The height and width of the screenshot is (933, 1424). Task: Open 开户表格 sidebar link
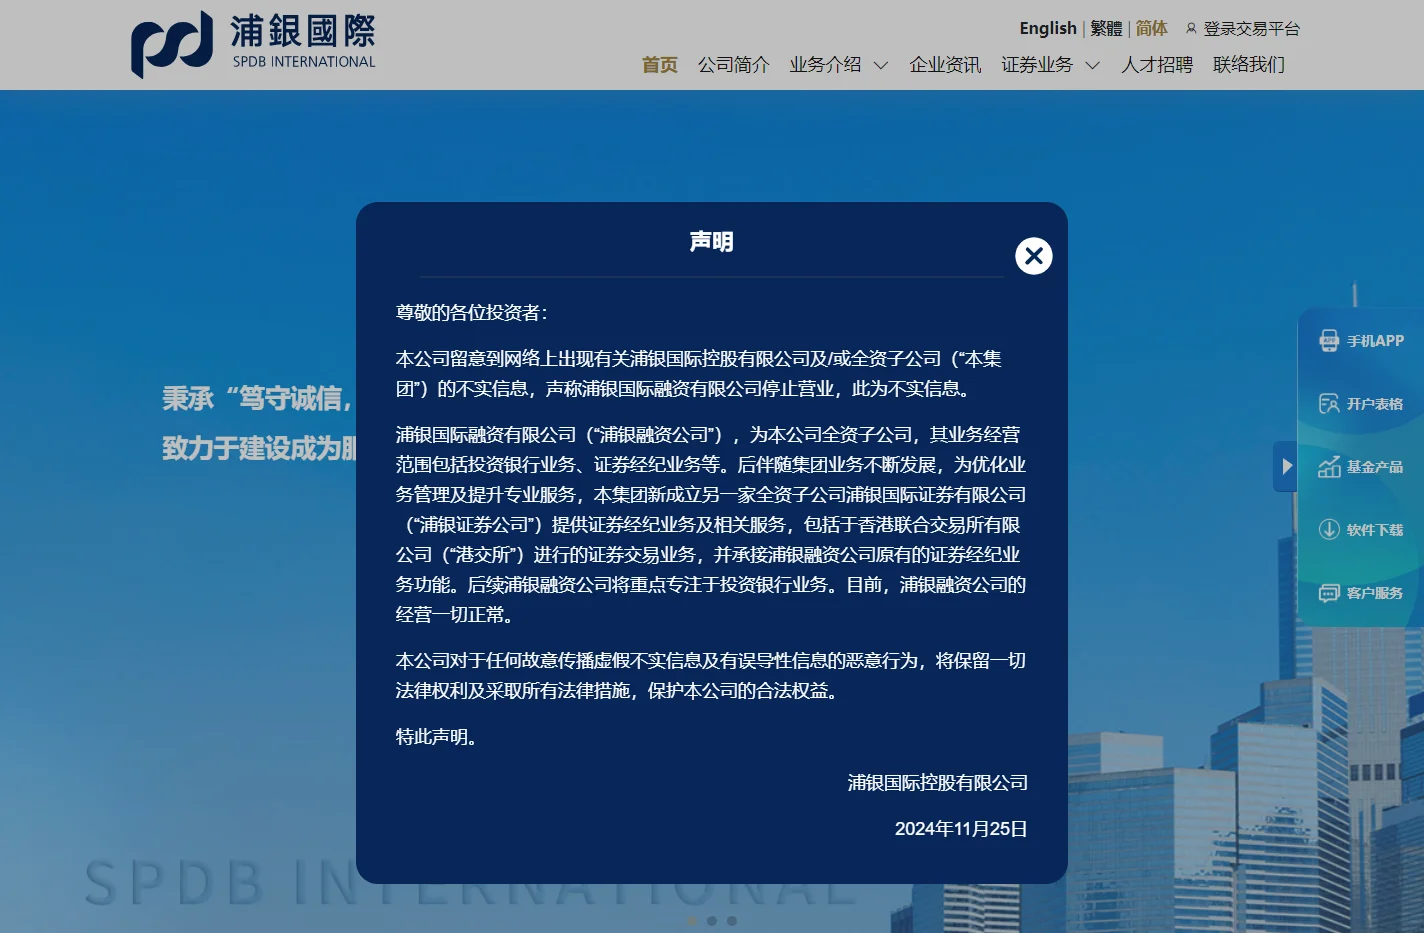tap(1375, 404)
